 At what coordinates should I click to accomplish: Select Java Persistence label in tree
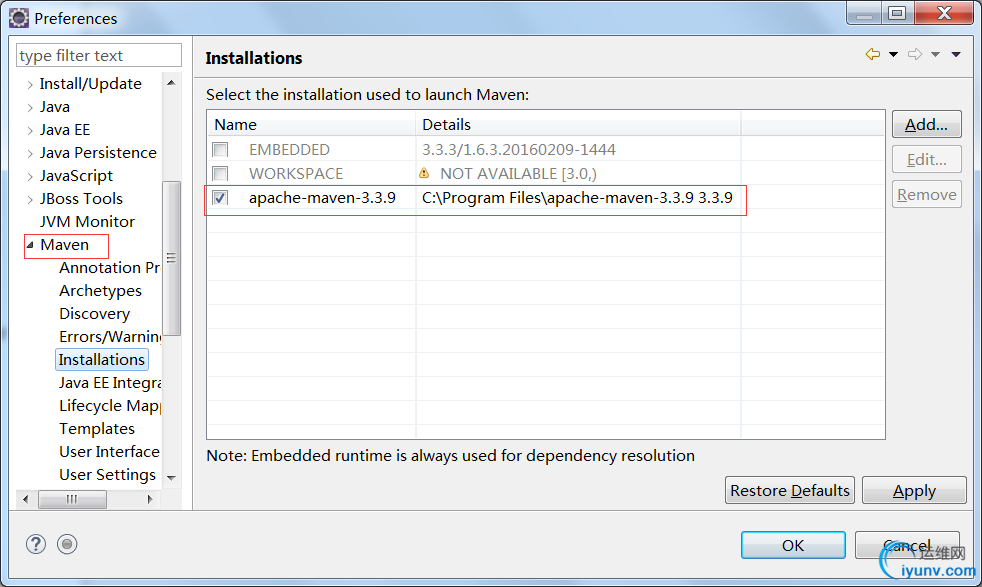(x=98, y=153)
